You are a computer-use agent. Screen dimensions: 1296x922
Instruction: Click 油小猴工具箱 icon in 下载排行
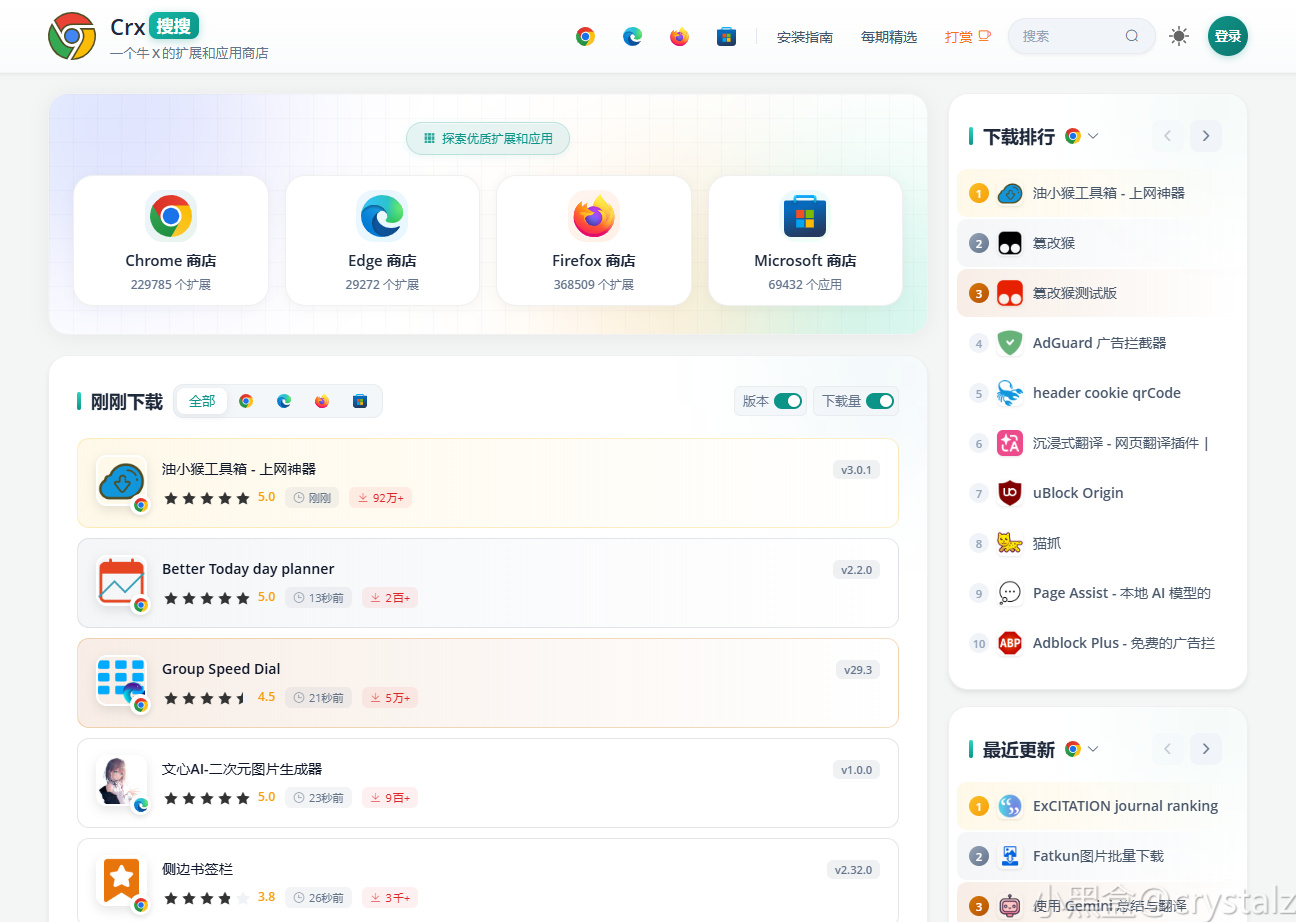[1010, 193]
